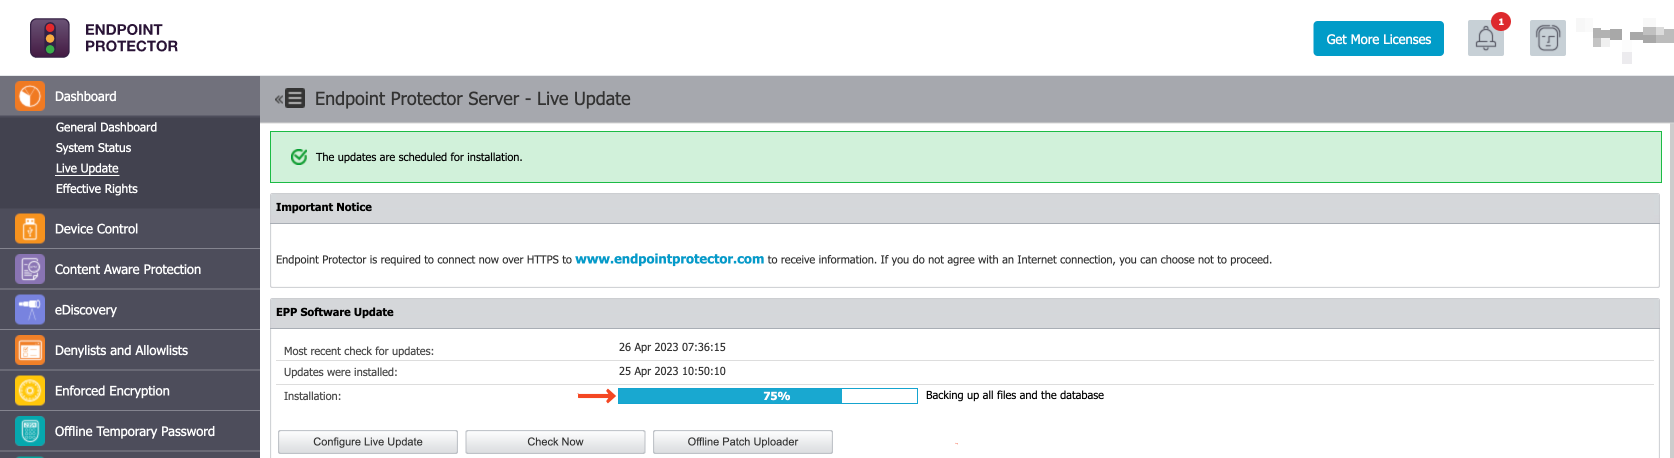Open Content Aware Protection menu section
Viewport: 1674px width, 458px height.
tap(130, 269)
